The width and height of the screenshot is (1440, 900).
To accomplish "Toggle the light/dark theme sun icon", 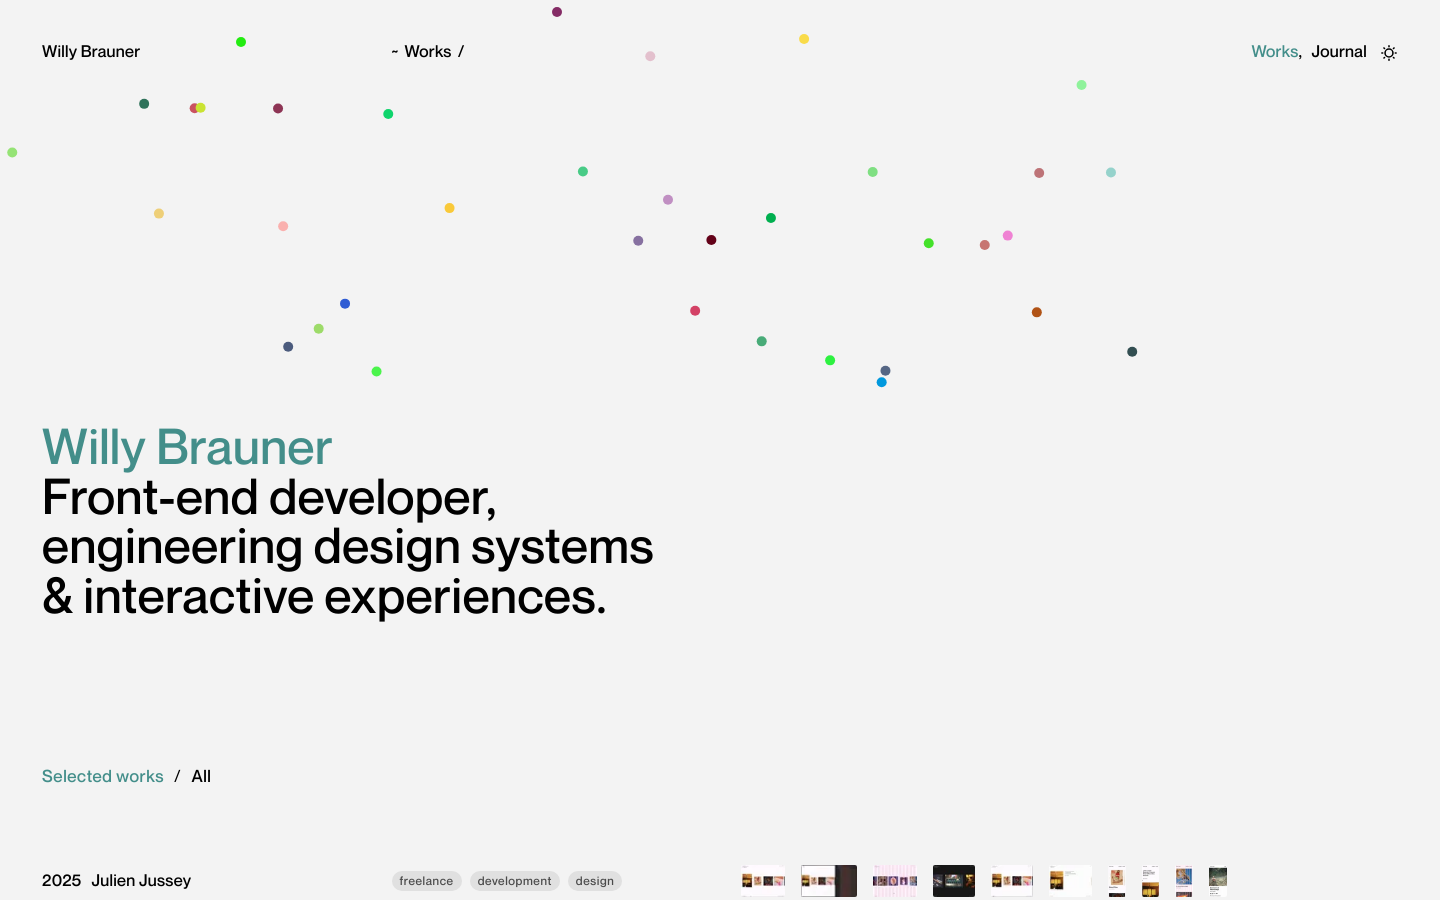I will (x=1388, y=53).
